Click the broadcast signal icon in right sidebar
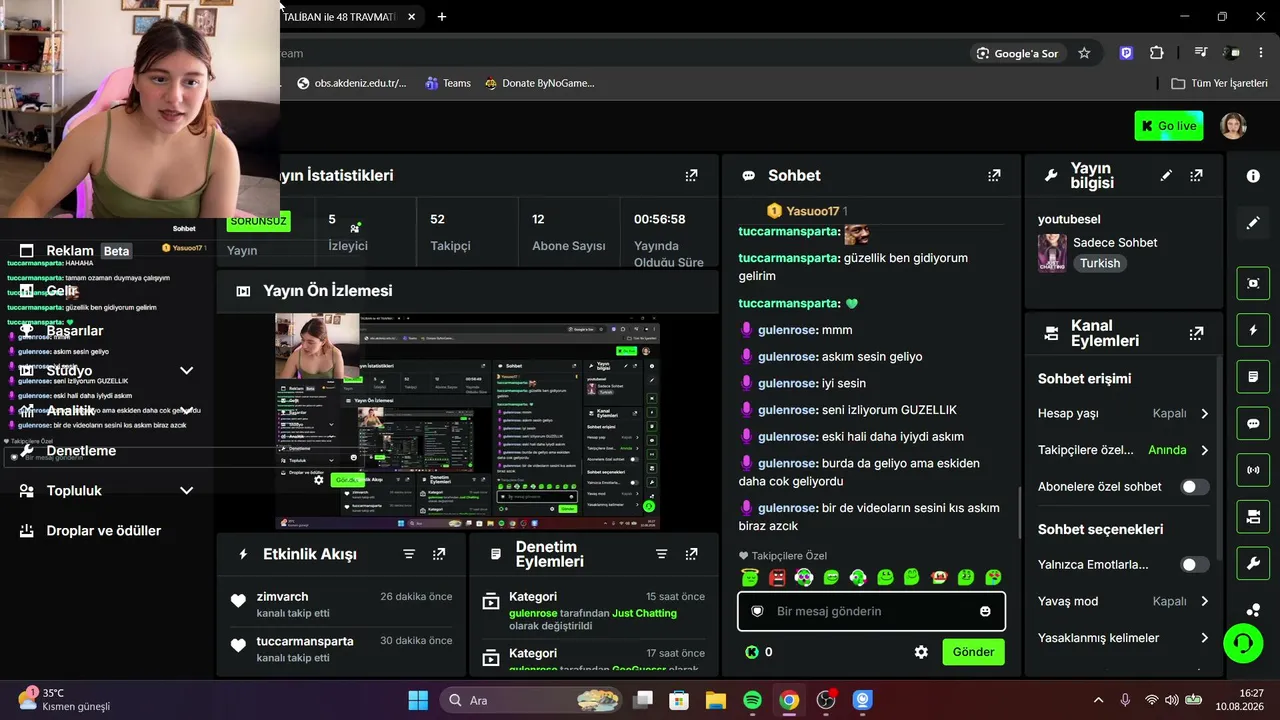Image resolution: width=1280 pixels, height=720 pixels. click(1253, 470)
